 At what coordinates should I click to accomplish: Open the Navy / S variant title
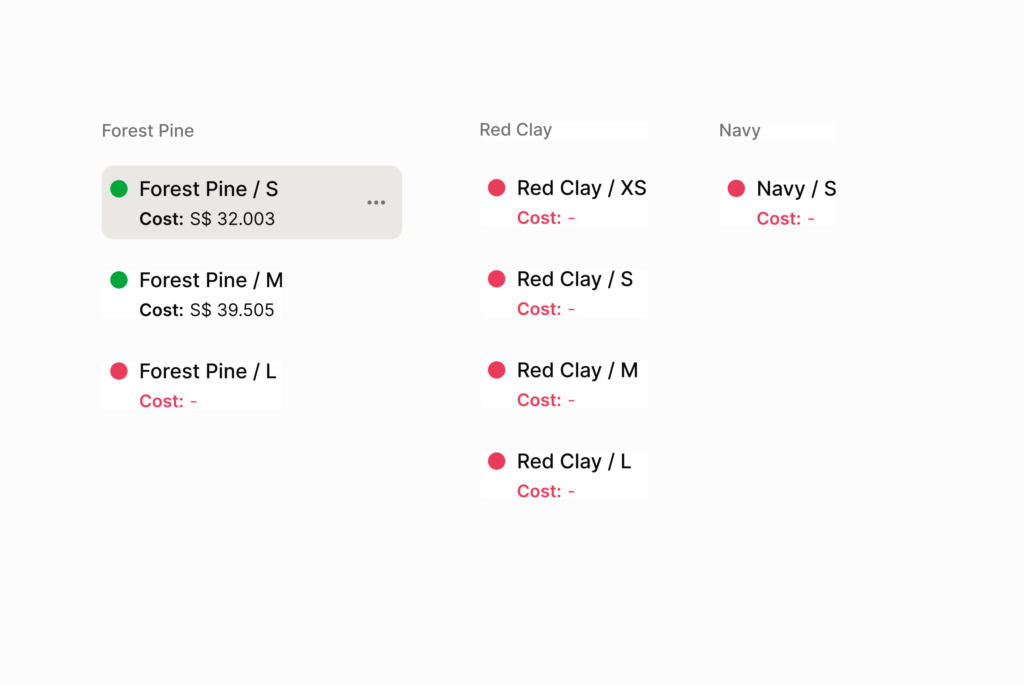(x=796, y=188)
